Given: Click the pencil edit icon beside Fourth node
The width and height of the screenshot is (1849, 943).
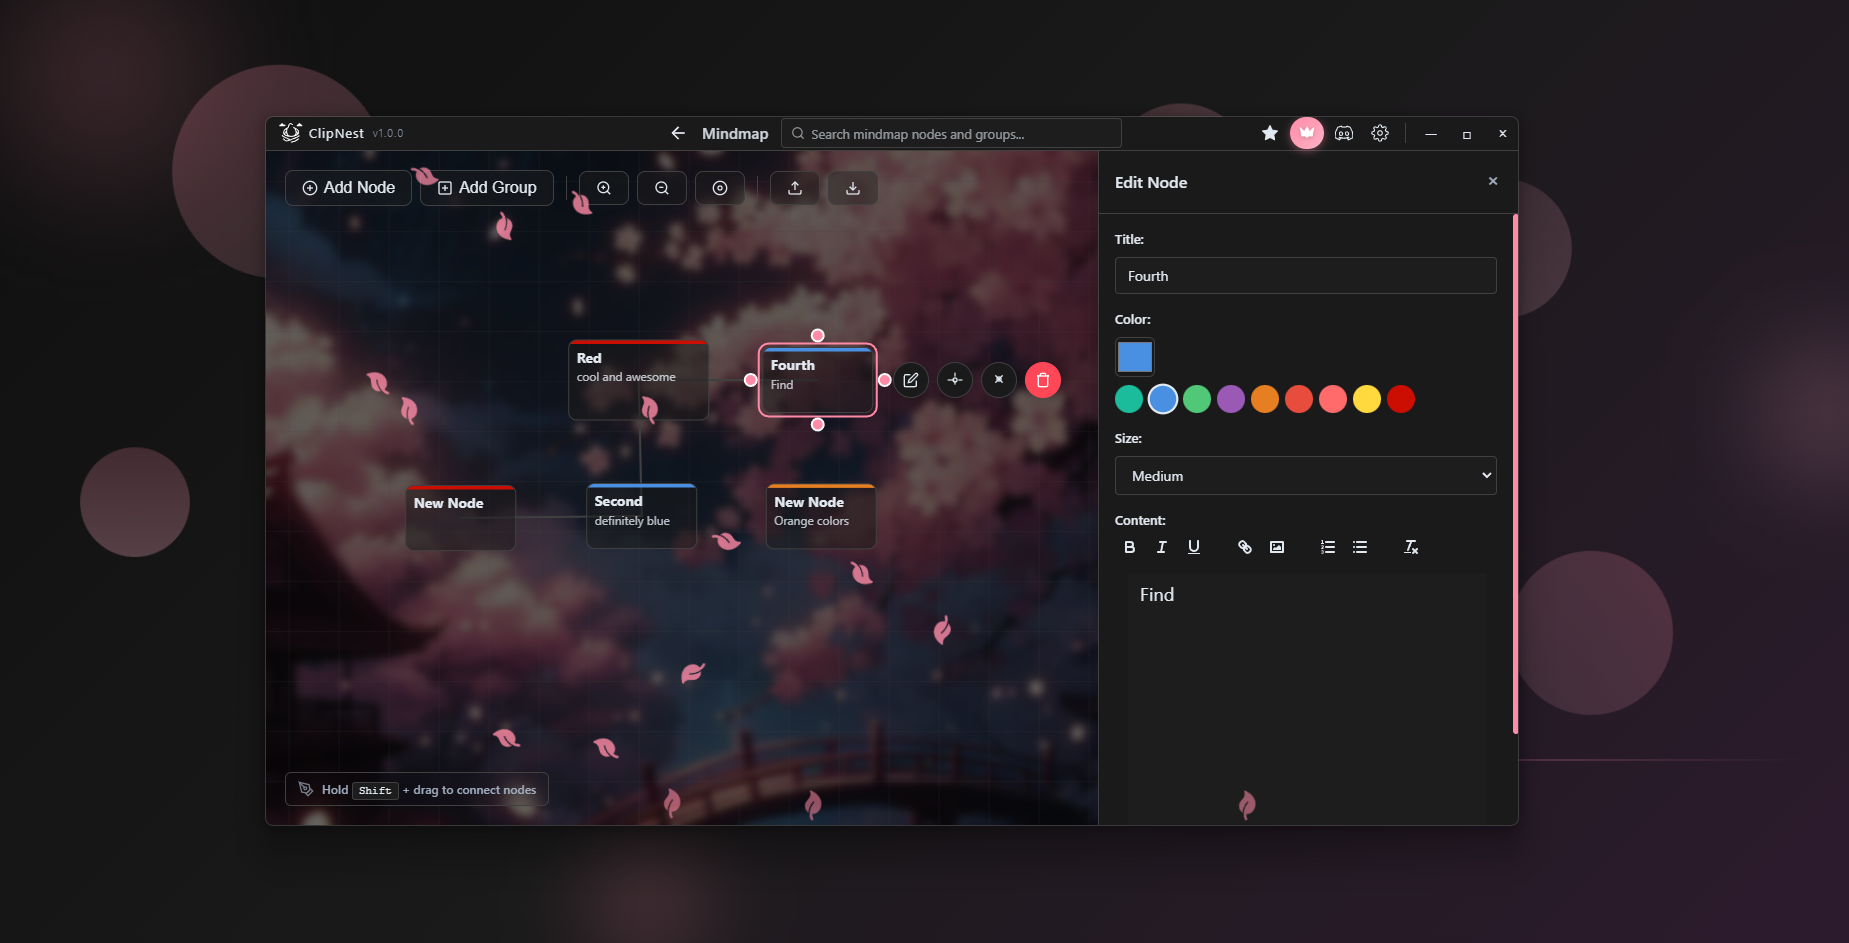Looking at the screenshot, I should 911,380.
